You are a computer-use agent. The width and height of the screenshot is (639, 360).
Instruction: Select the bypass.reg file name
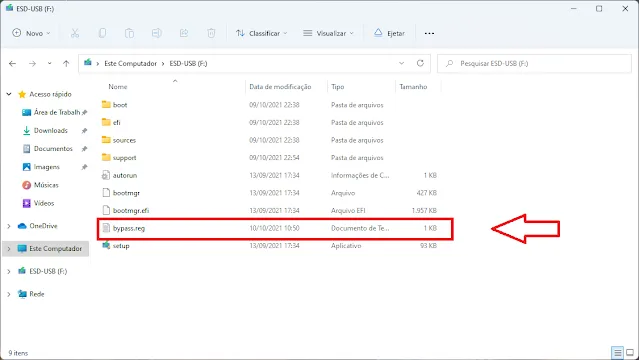pyautogui.click(x=129, y=228)
